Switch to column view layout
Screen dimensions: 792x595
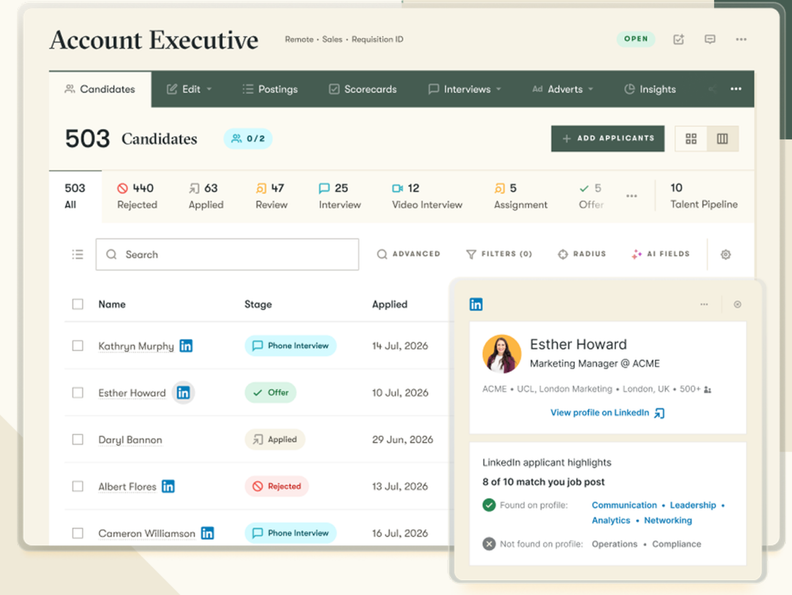click(x=722, y=138)
